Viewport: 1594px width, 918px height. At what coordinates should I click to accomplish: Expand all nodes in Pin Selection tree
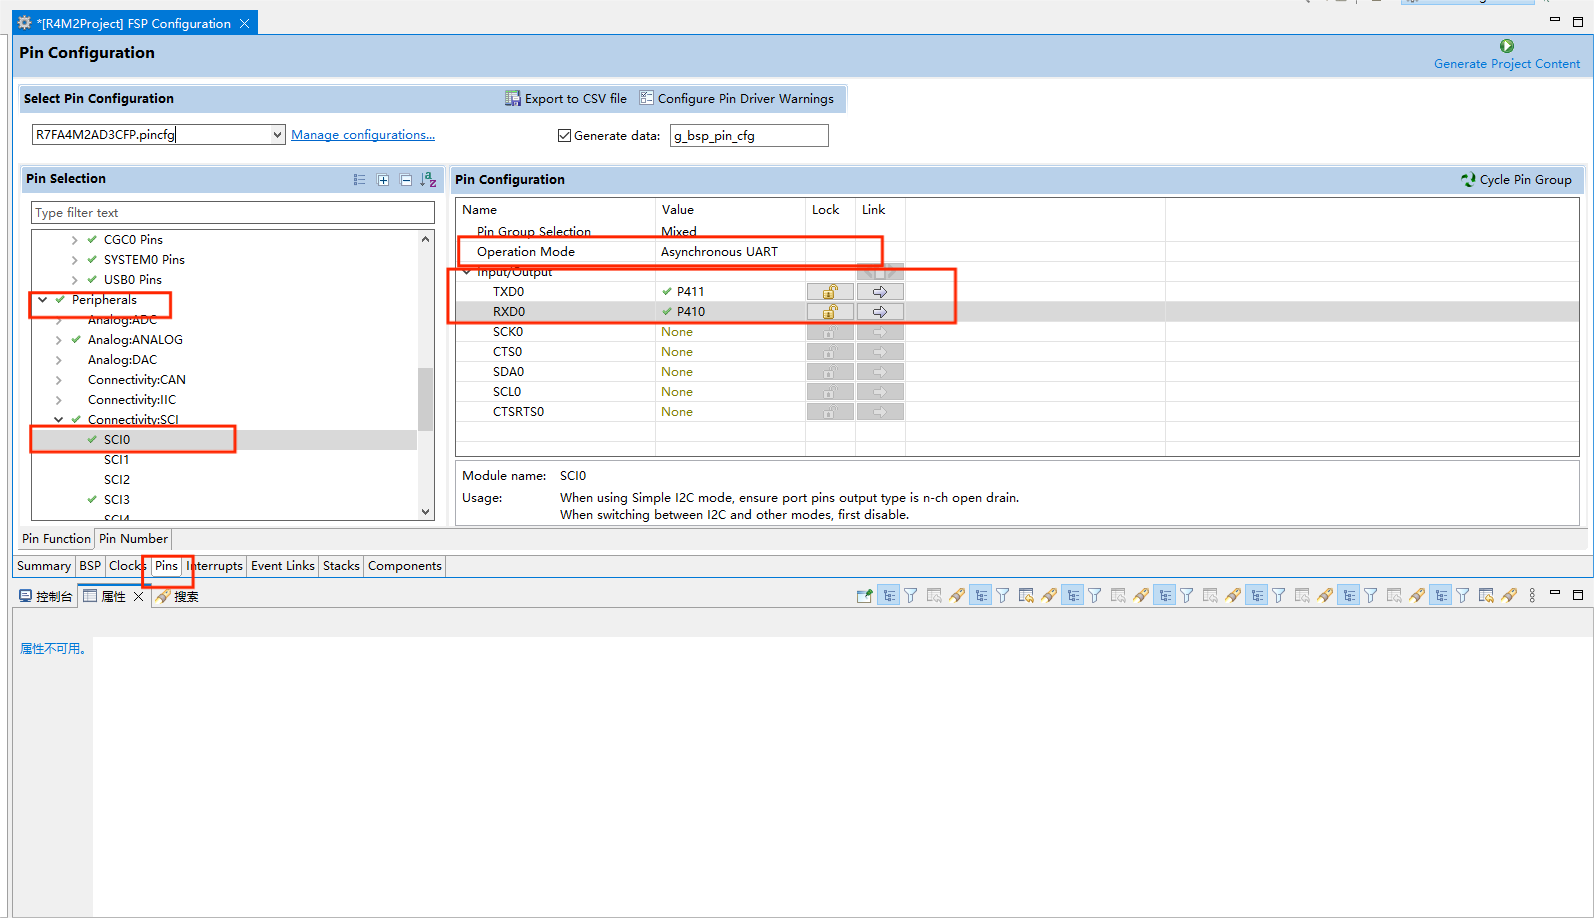tap(383, 180)
